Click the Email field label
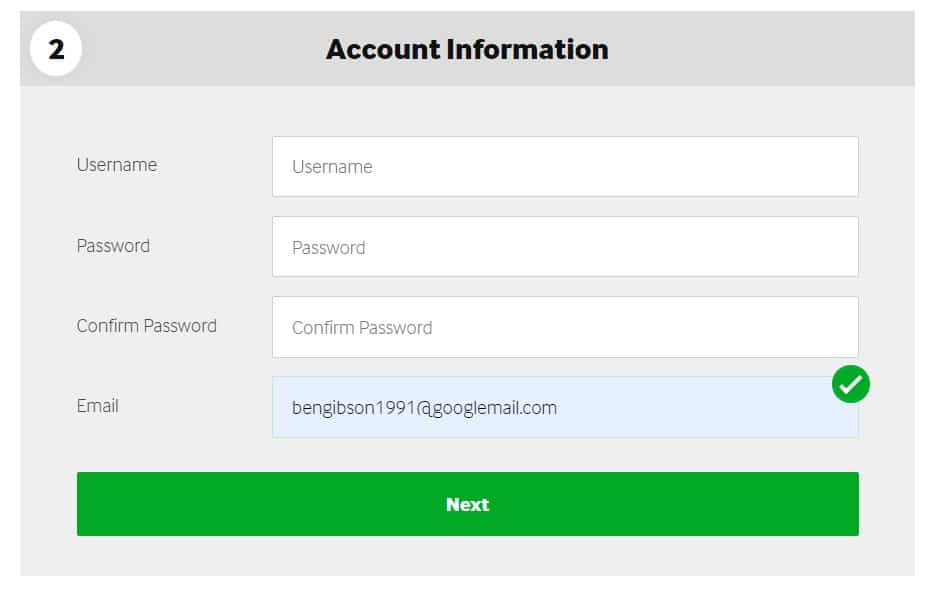This screenshot has height=592, width=942. click(x=97, y=406)
